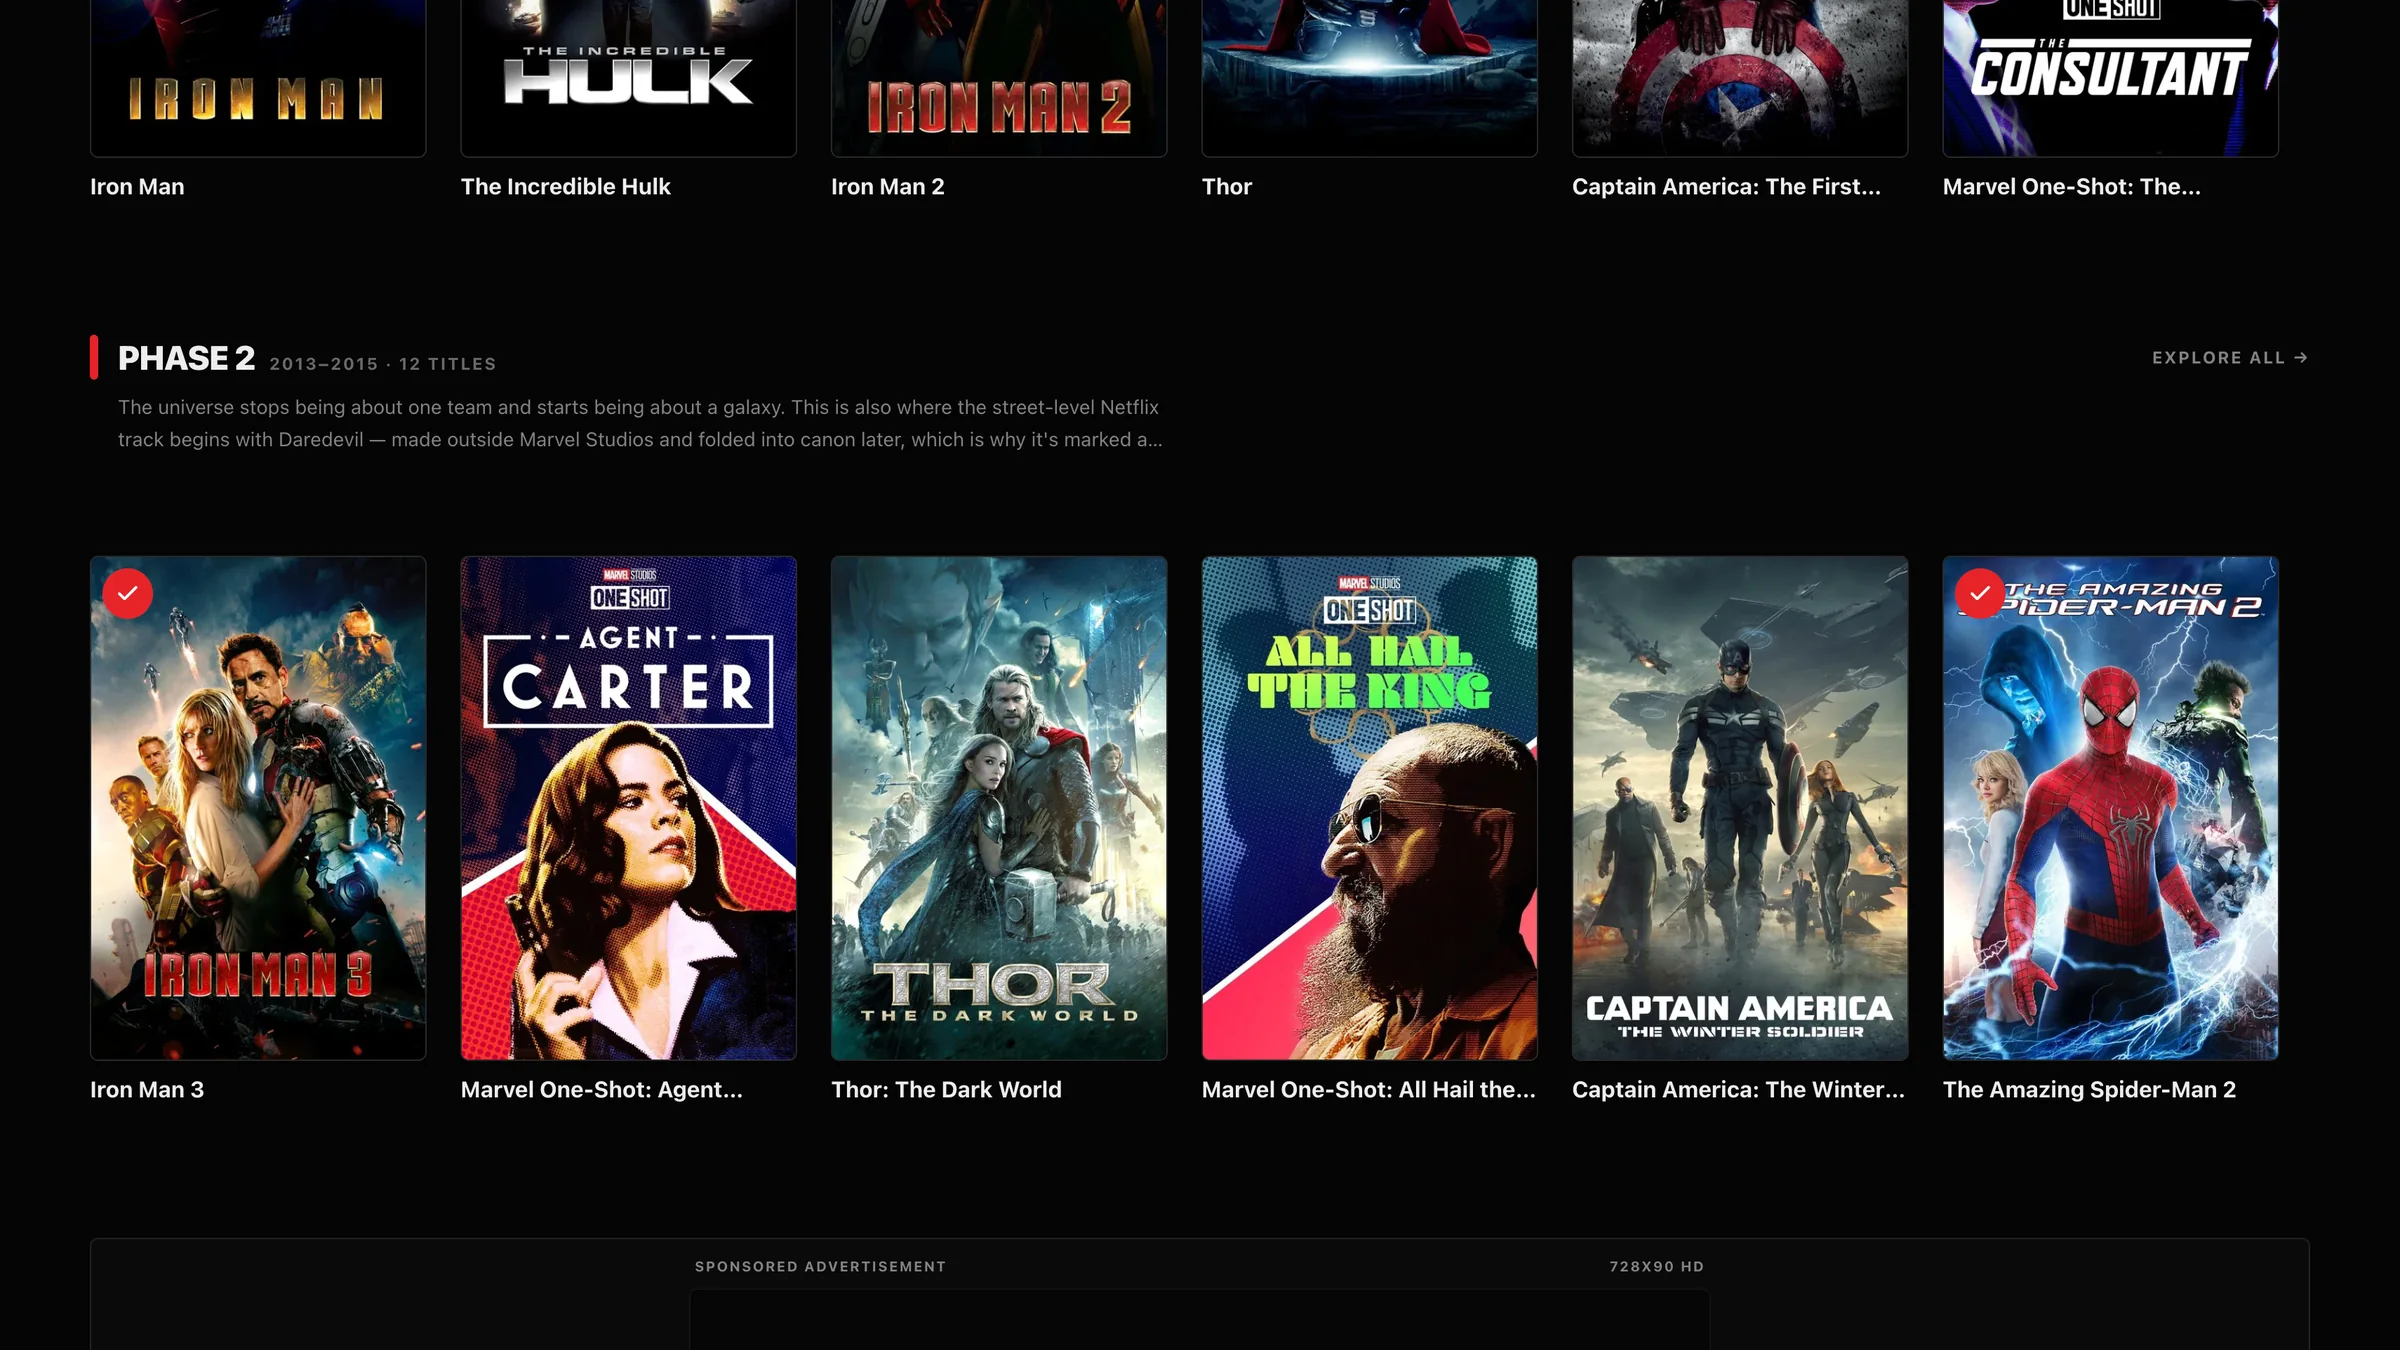Toggle the watched checkmark on Iron Man 3

coord(128,593)
